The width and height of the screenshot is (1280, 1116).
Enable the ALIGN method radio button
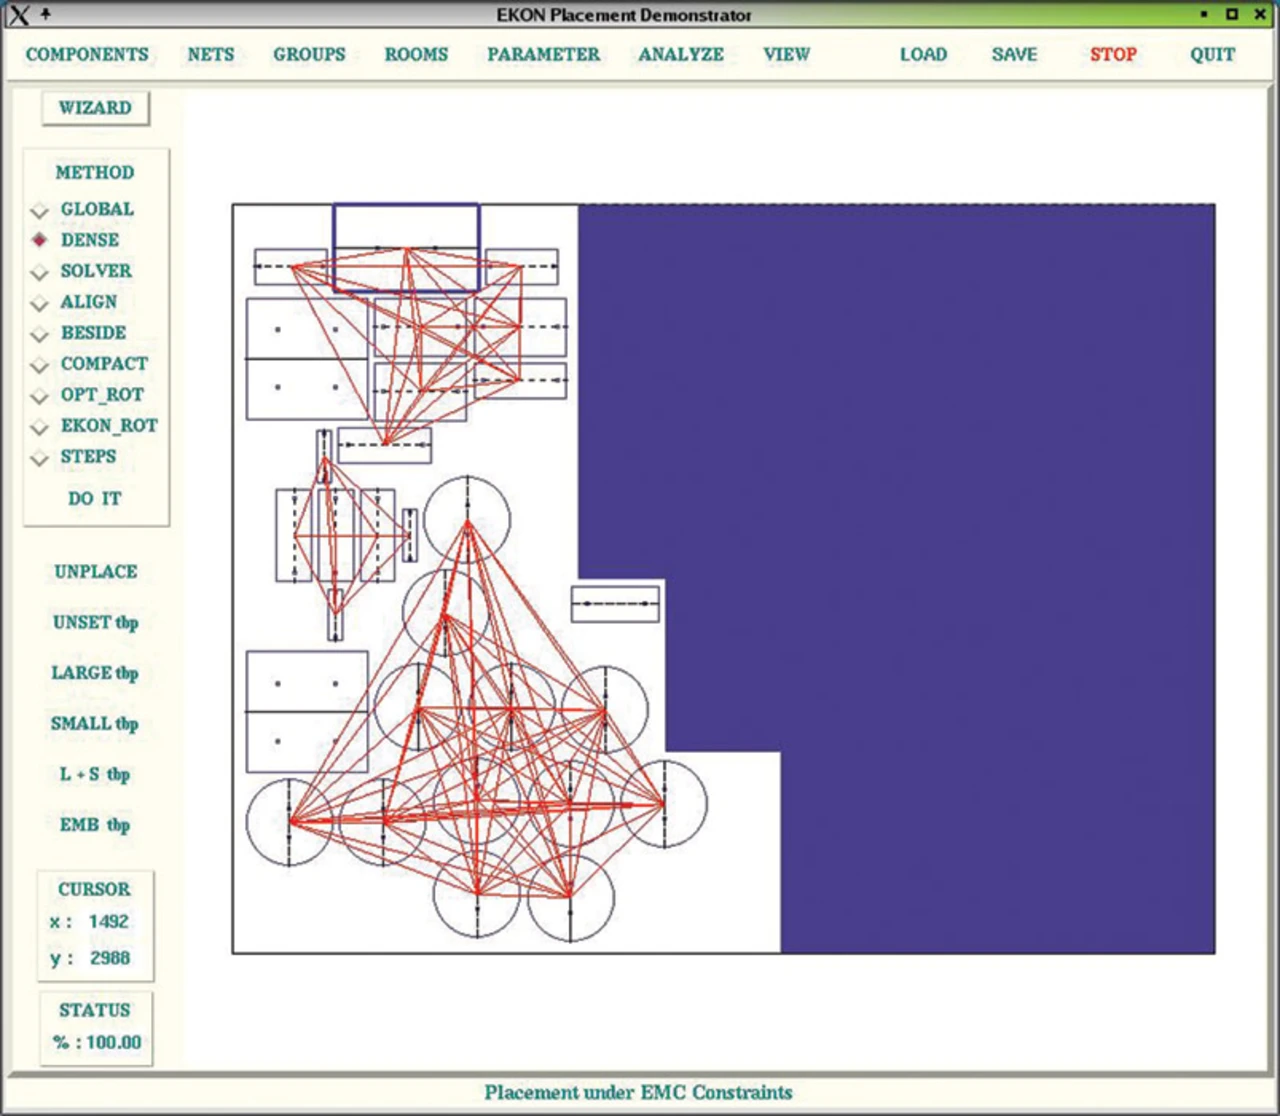pos(40,303)
